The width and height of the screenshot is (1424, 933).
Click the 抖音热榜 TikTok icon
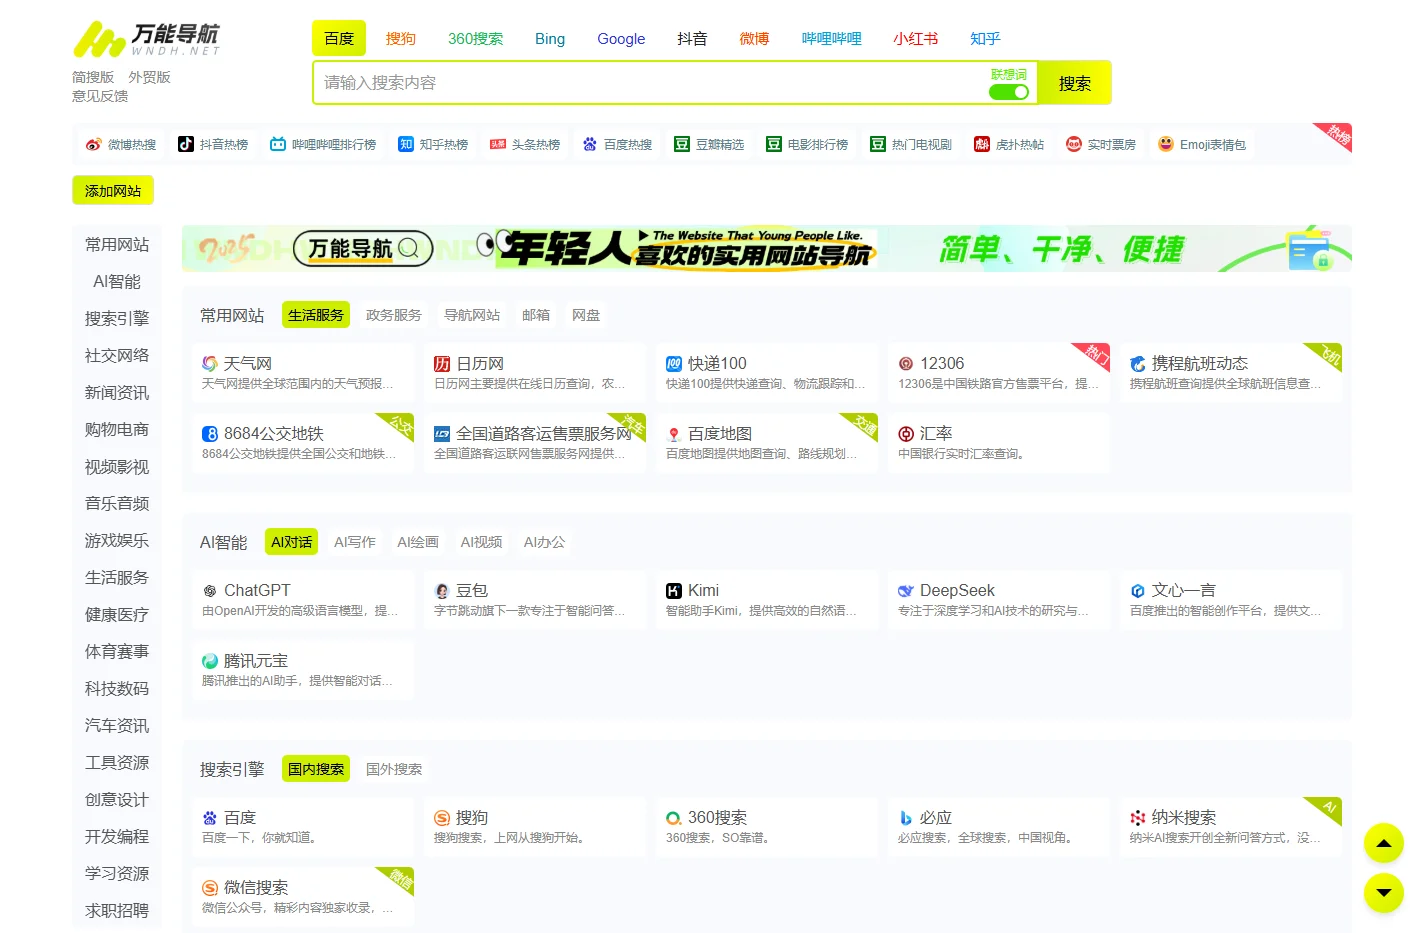(186, 144)
